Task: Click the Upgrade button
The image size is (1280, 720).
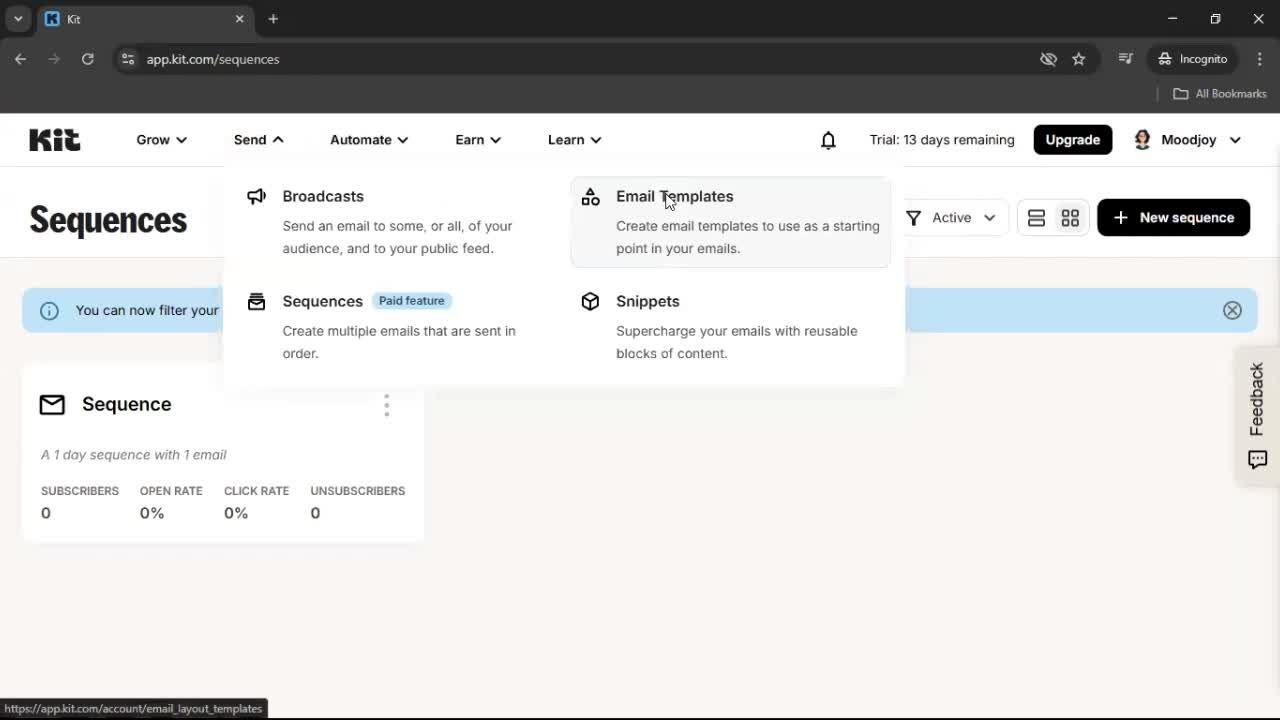Action: [1072, 140]
